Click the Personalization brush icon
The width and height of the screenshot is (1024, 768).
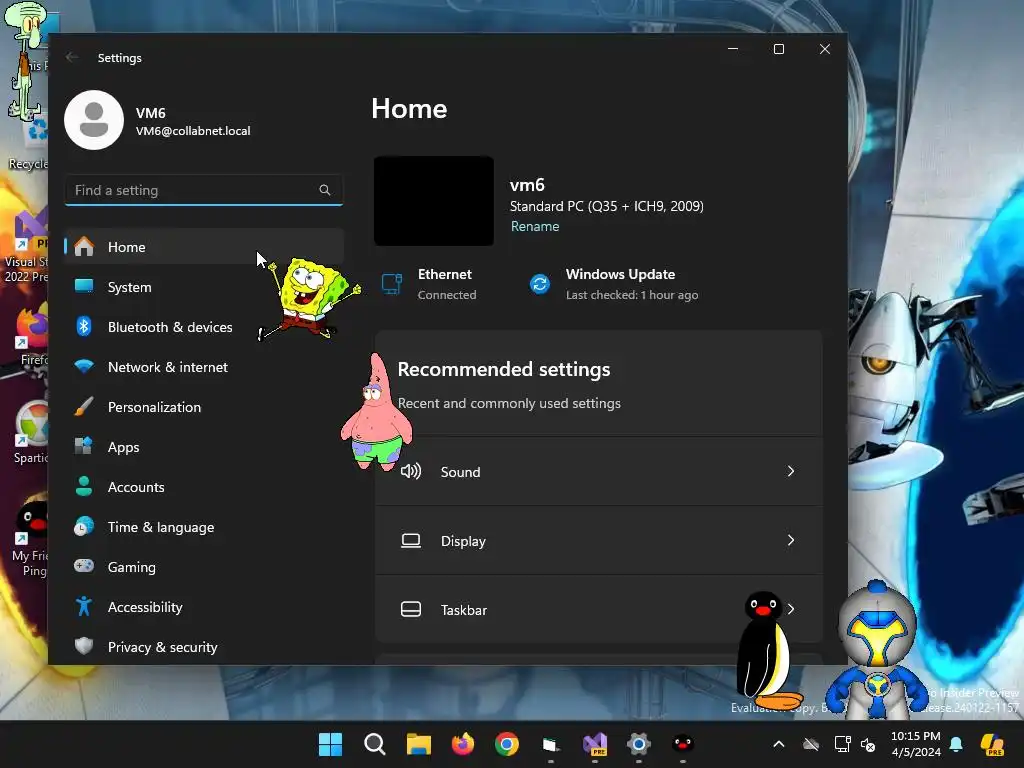[84, 406]
